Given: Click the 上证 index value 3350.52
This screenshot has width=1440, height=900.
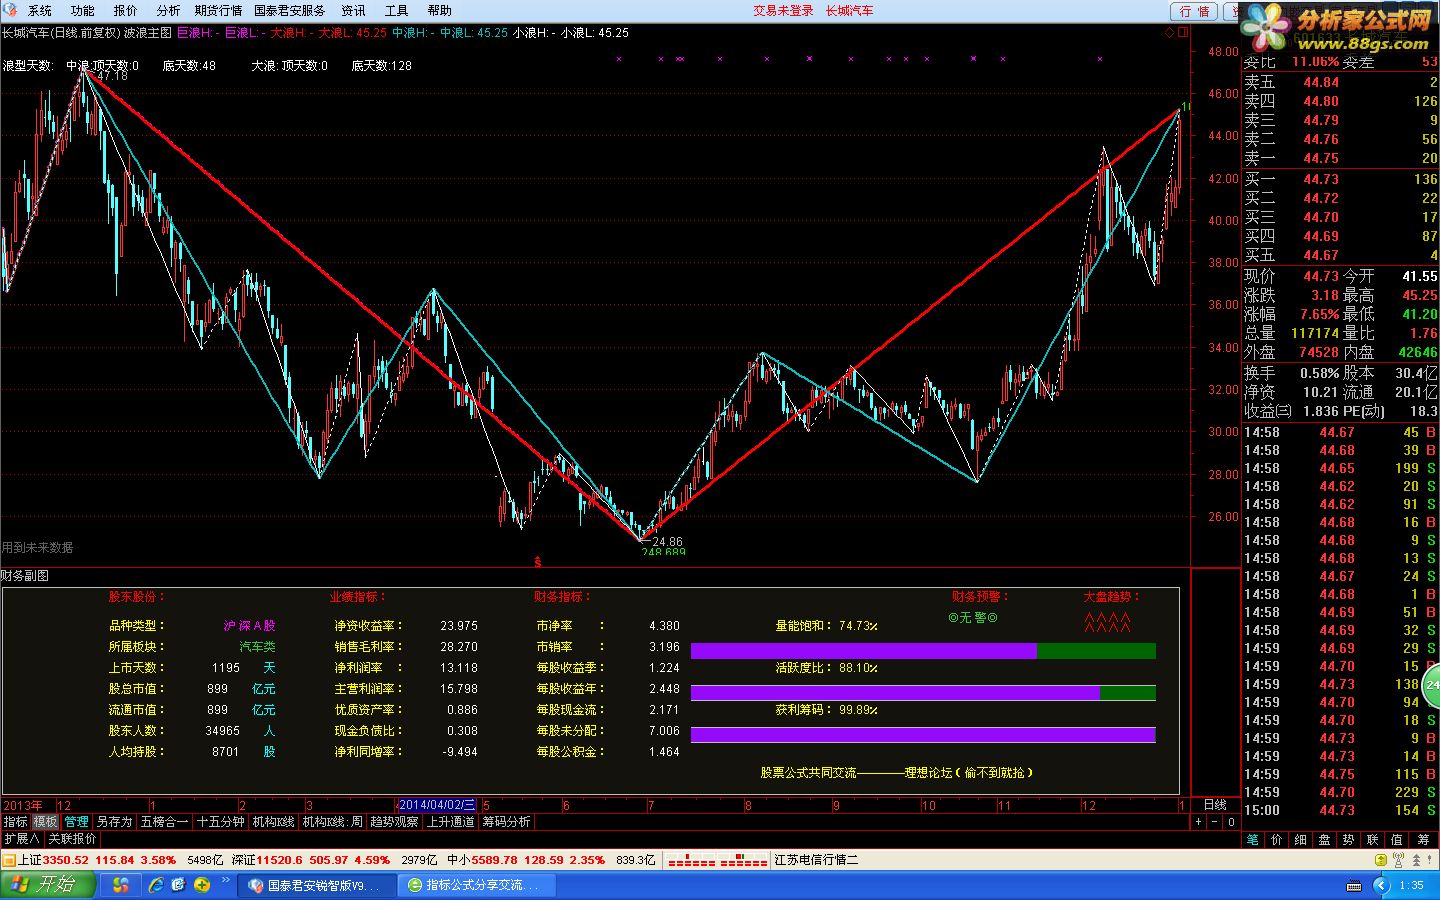Looking at the screenshot, I should pos(67,860).
